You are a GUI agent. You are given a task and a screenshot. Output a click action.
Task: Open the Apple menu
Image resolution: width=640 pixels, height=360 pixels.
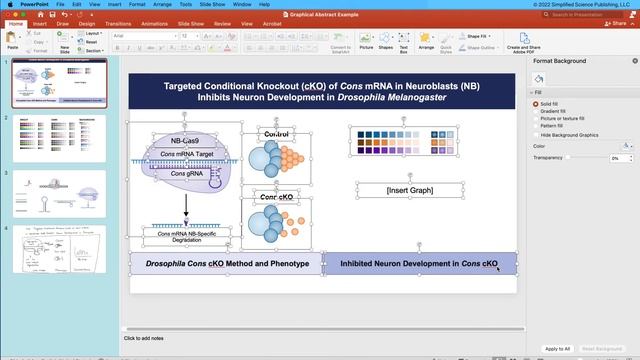(x=10, y=4)
